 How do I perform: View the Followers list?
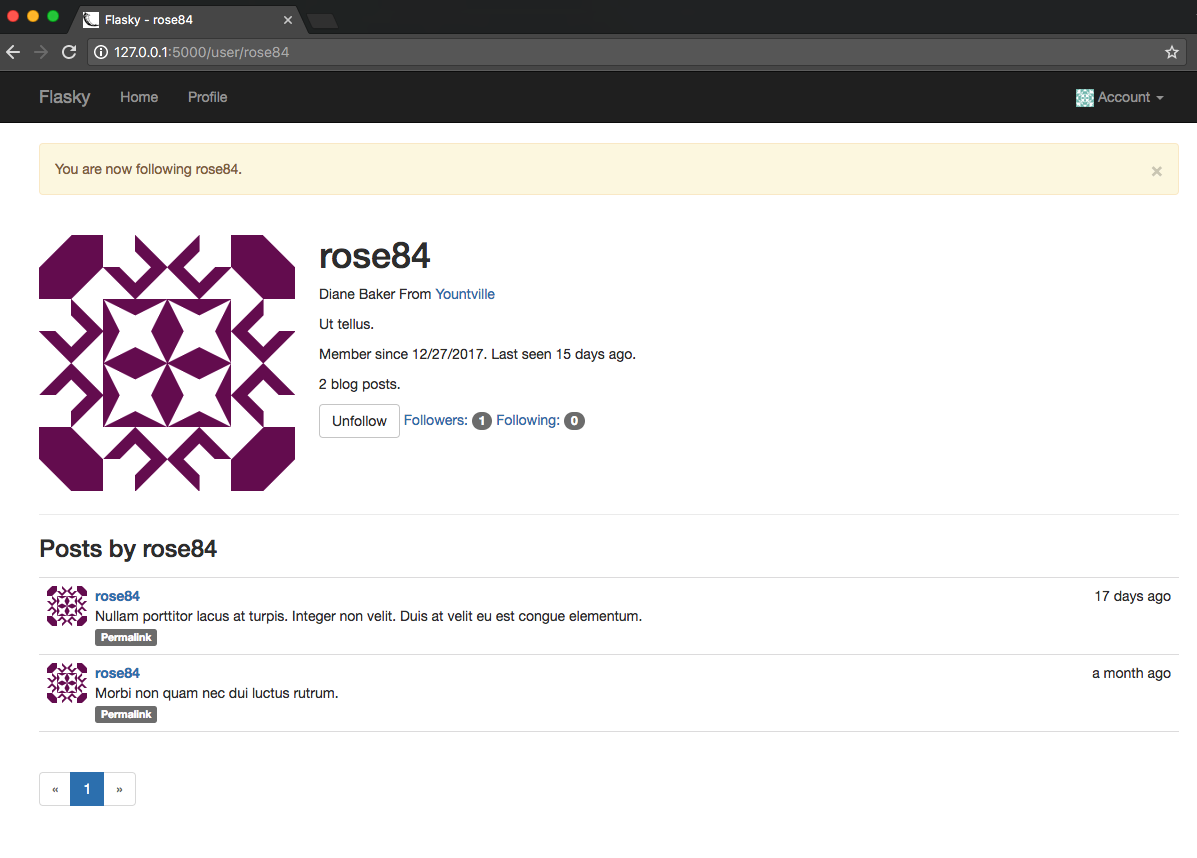click(436, 421)
